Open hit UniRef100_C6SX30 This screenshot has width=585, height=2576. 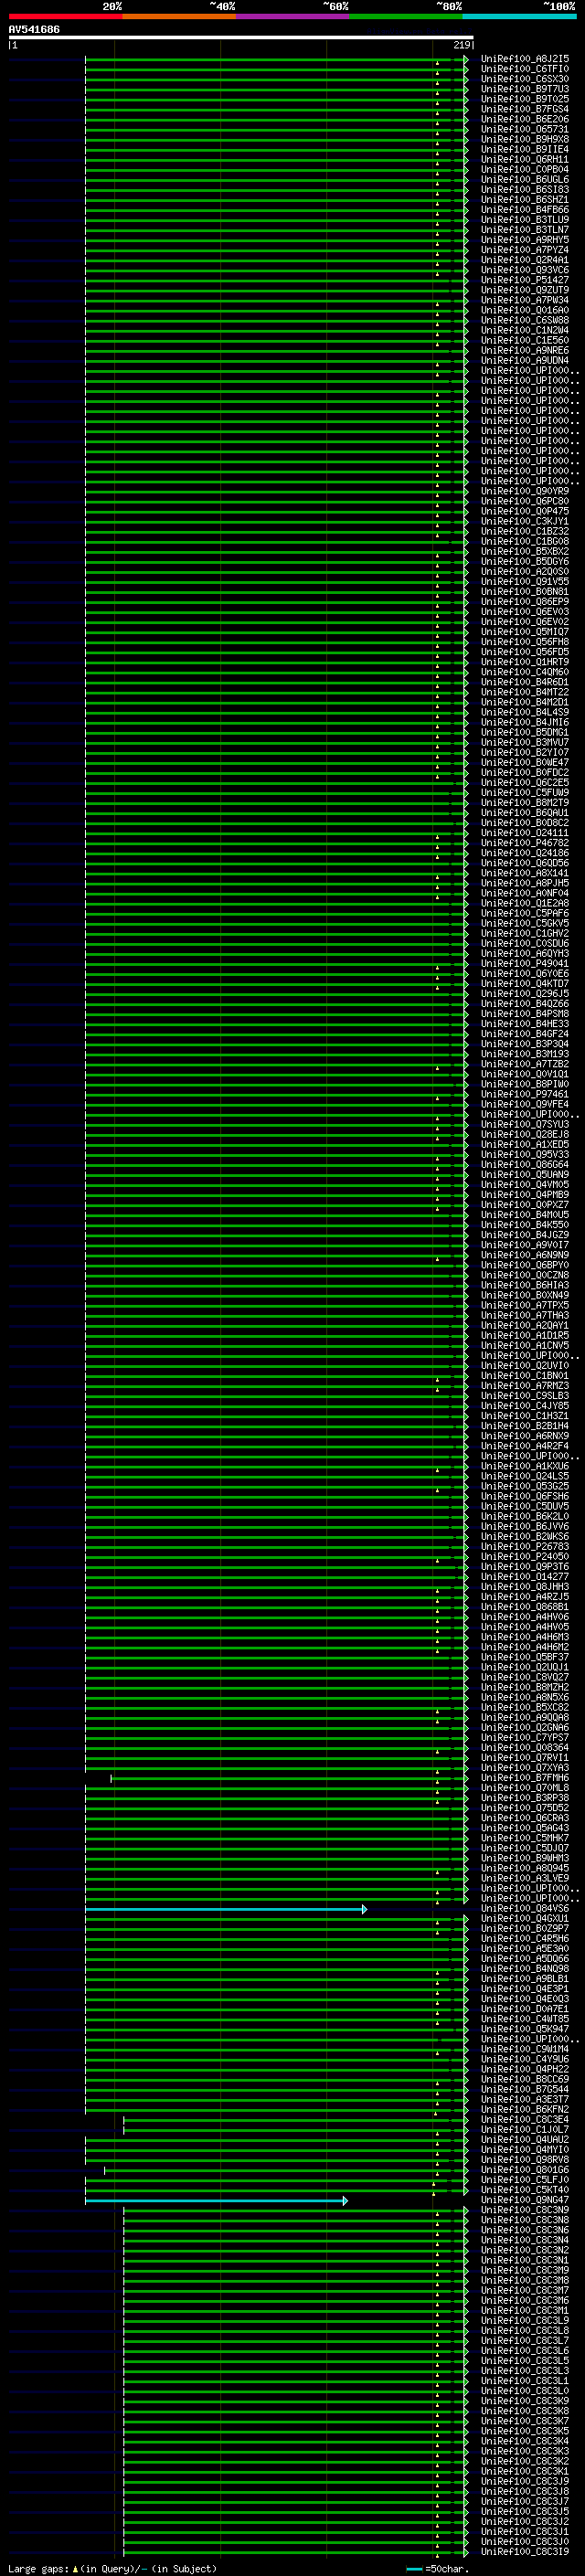(525, 79)
